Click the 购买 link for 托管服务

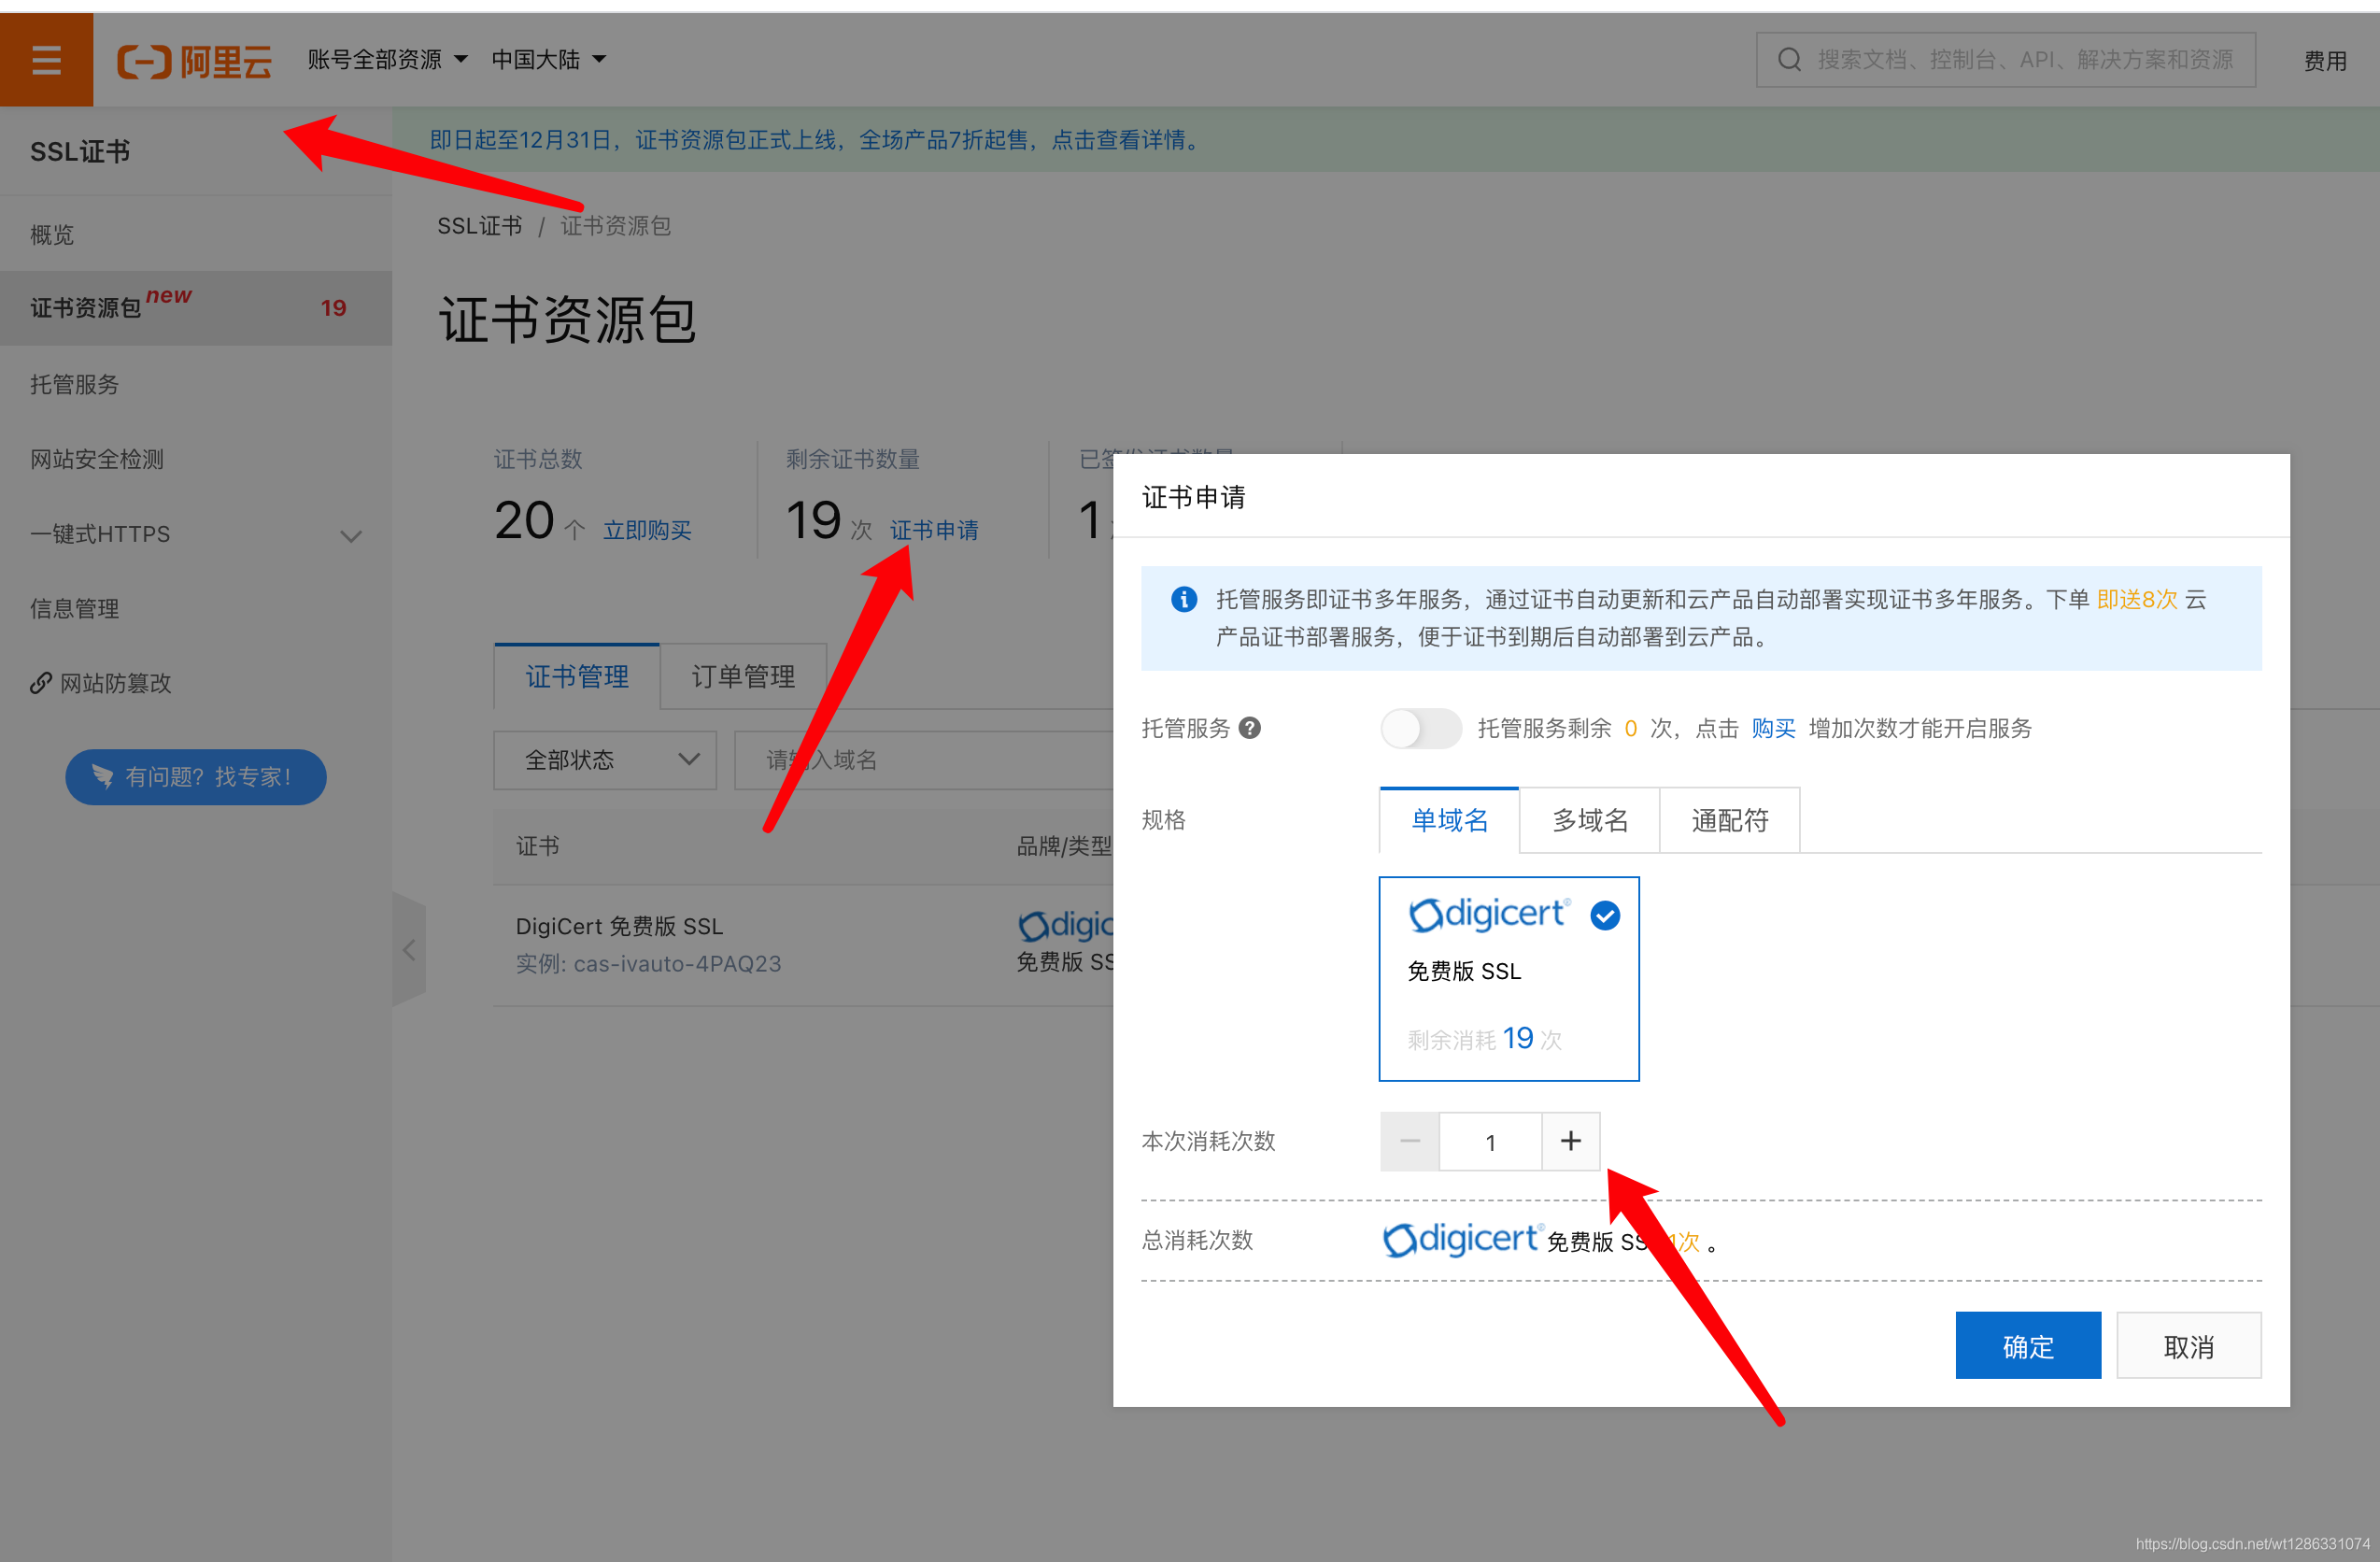tap(1773, 728)
